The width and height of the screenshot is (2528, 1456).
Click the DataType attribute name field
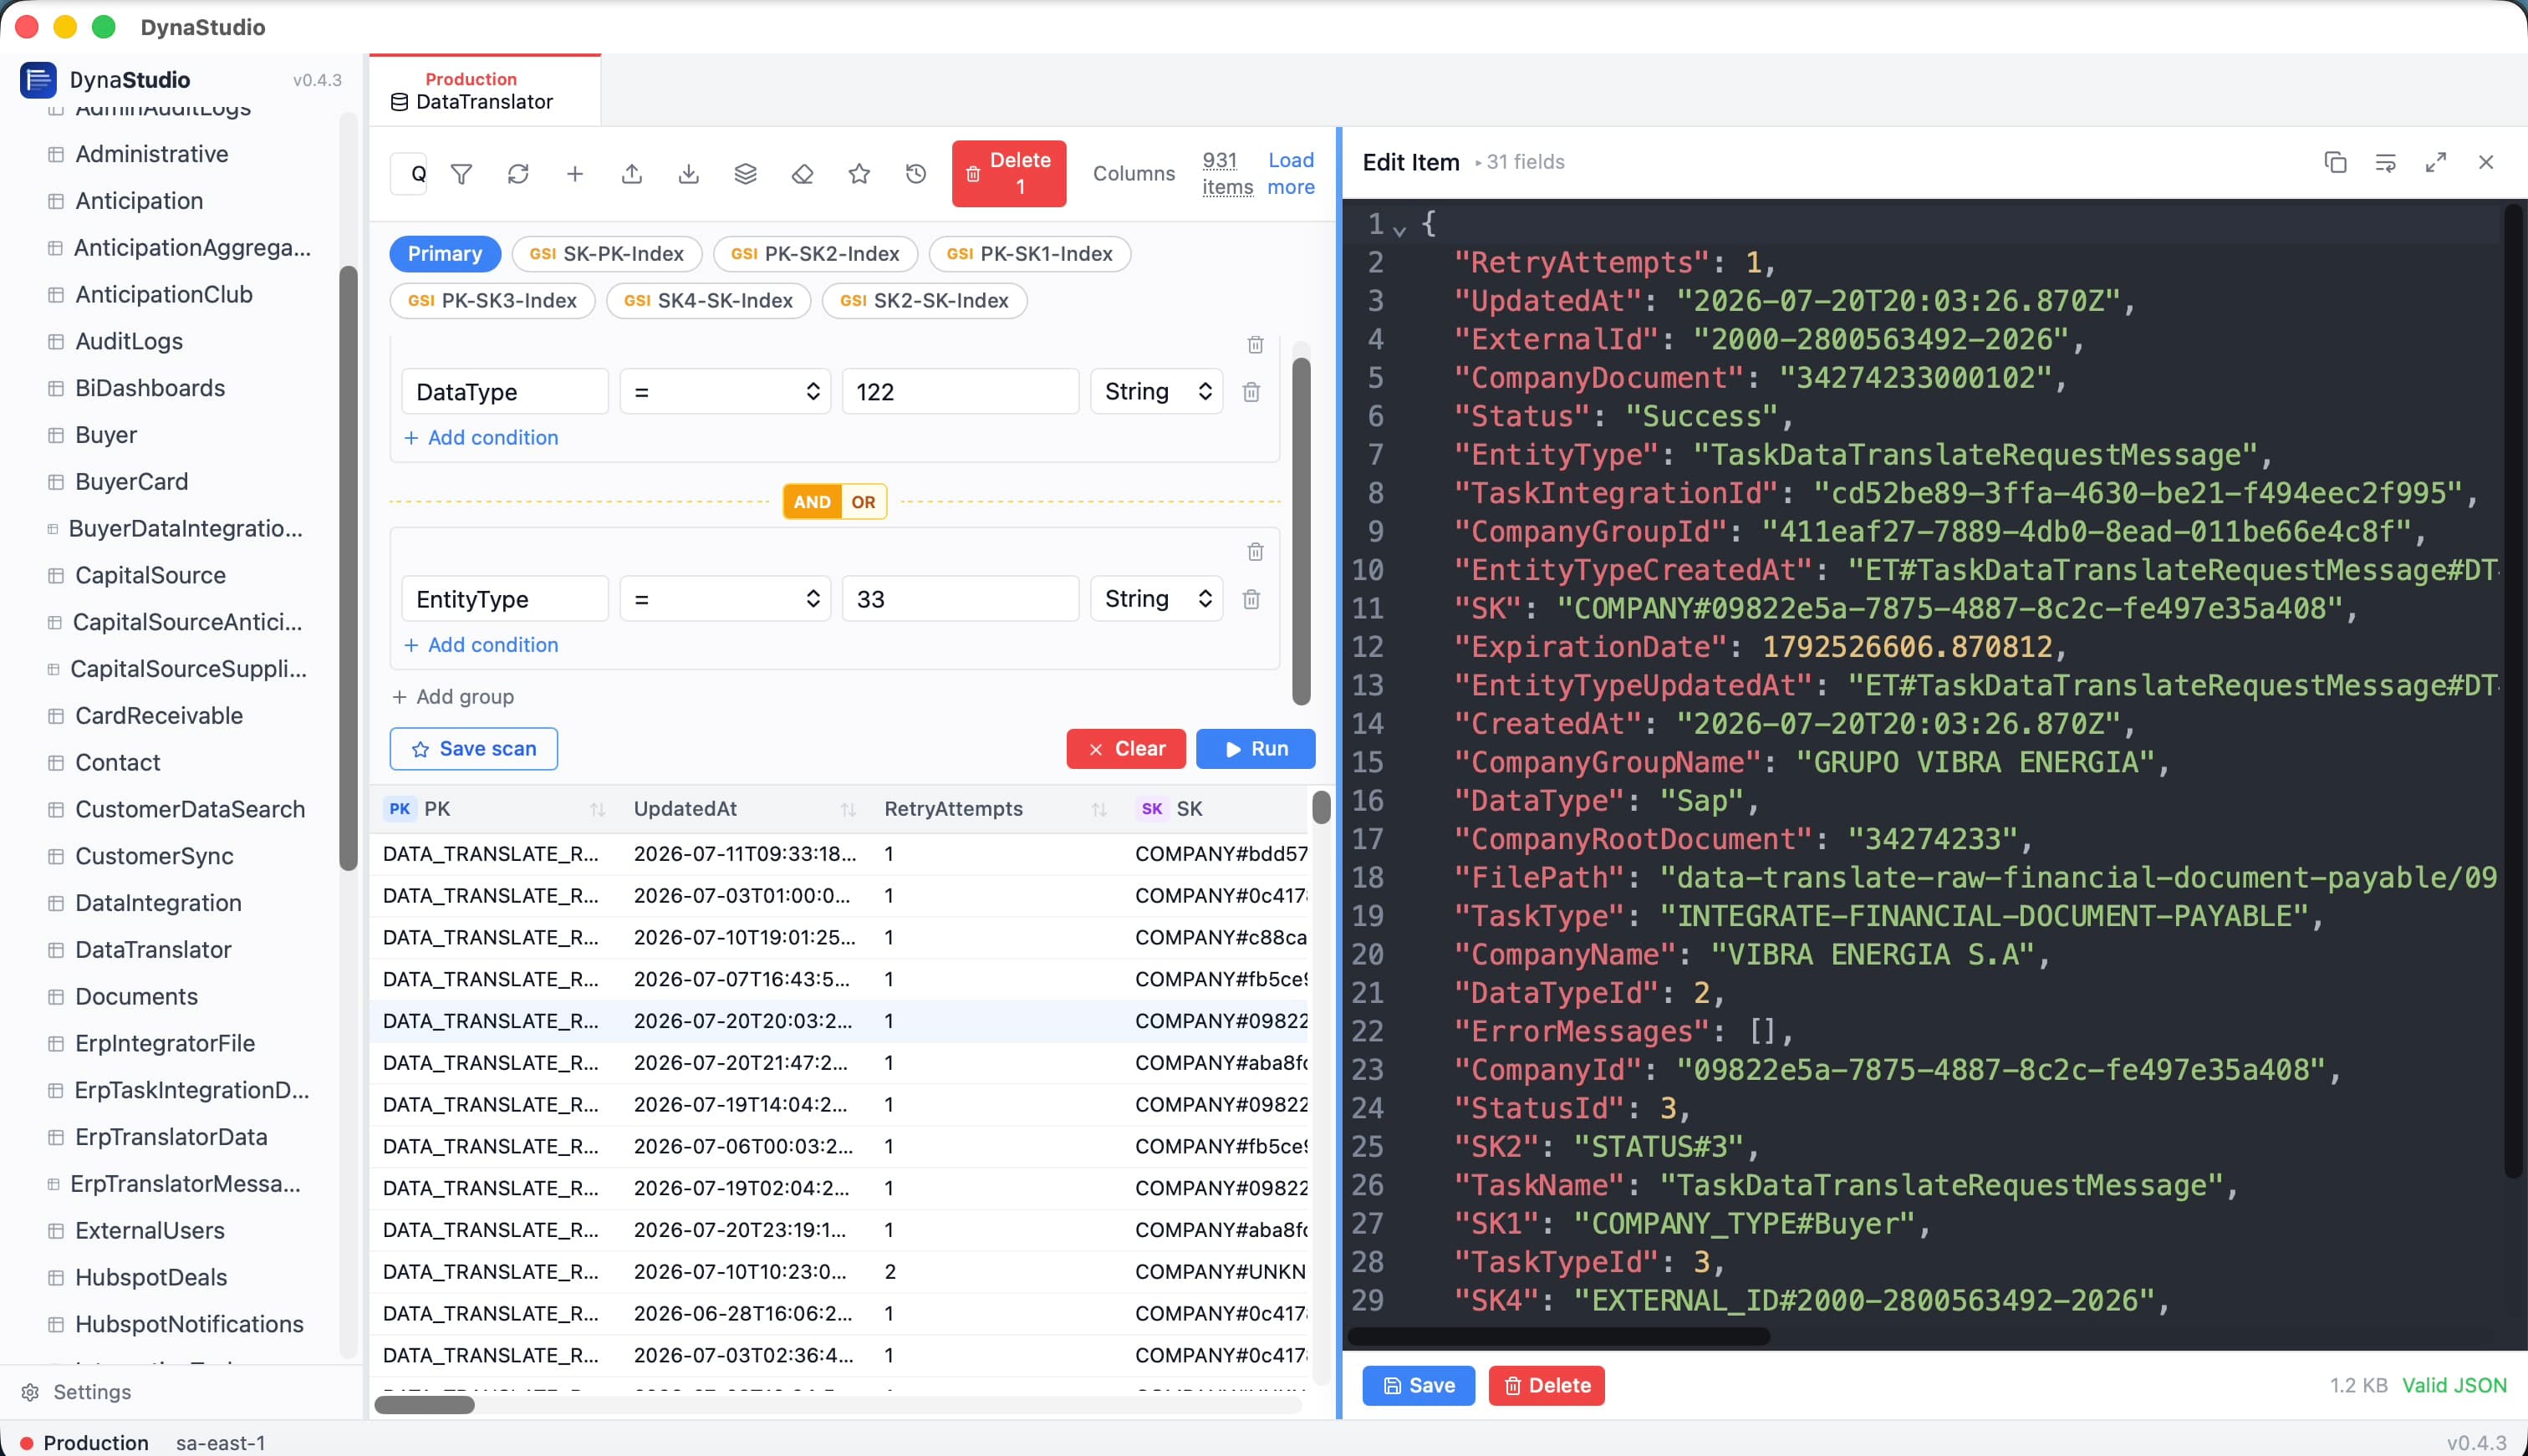coord(505,392)
